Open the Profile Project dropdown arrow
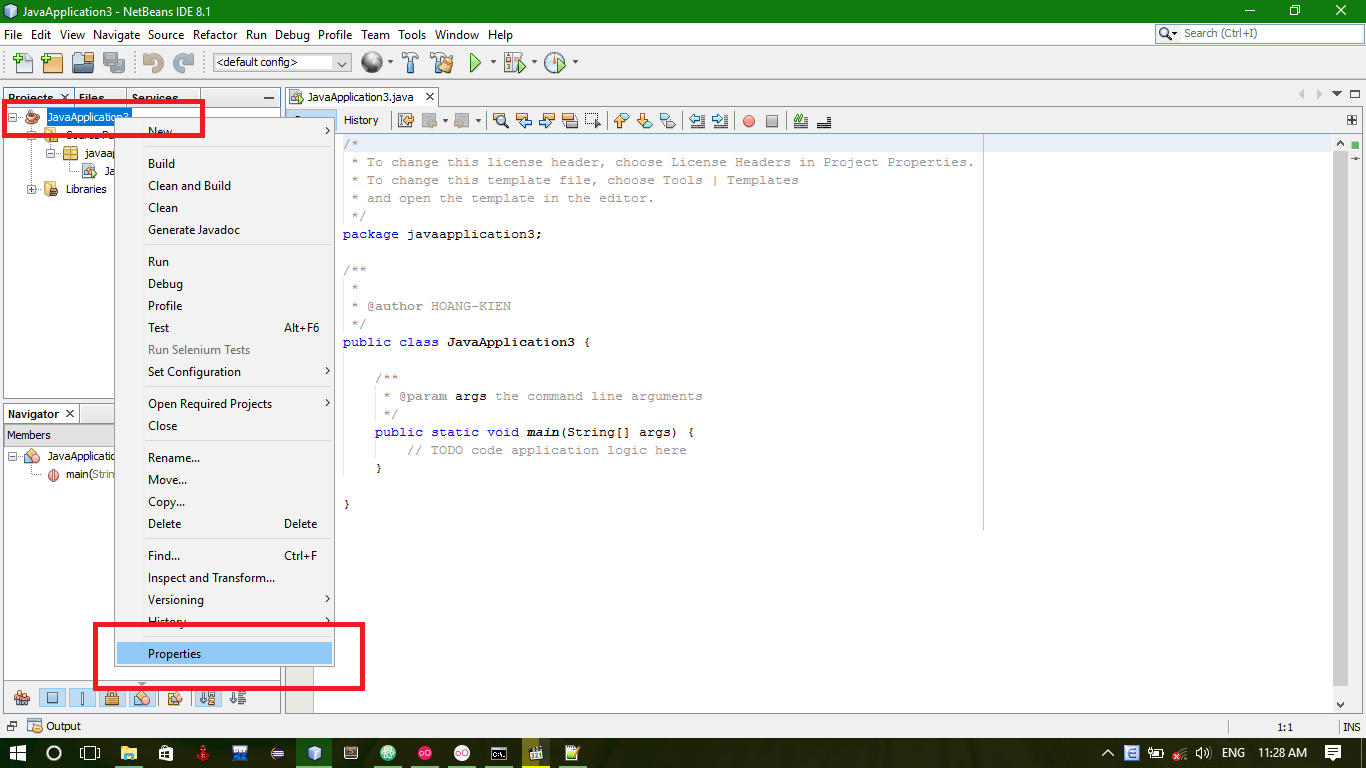1366x768 pixels. pyautogui.click(x=575, y=63)
